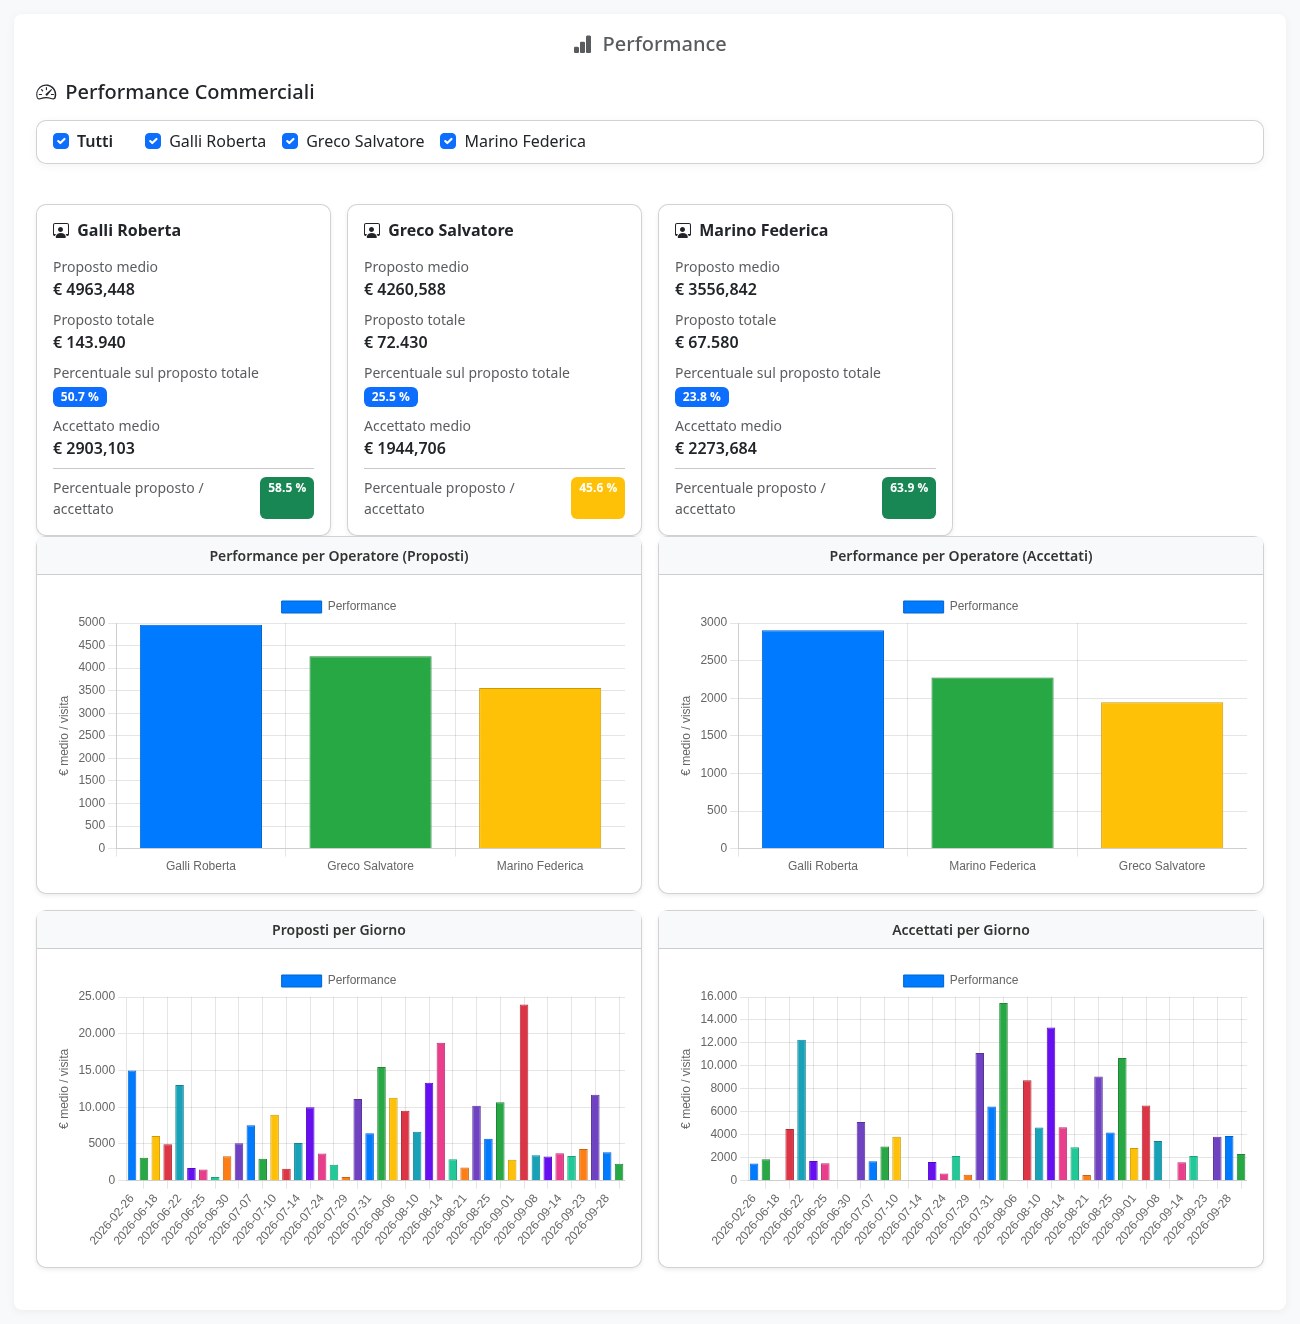This screenshot has width=1300, height=1324.
Task: Select the Galli Roberta card title
Action: 129,230
